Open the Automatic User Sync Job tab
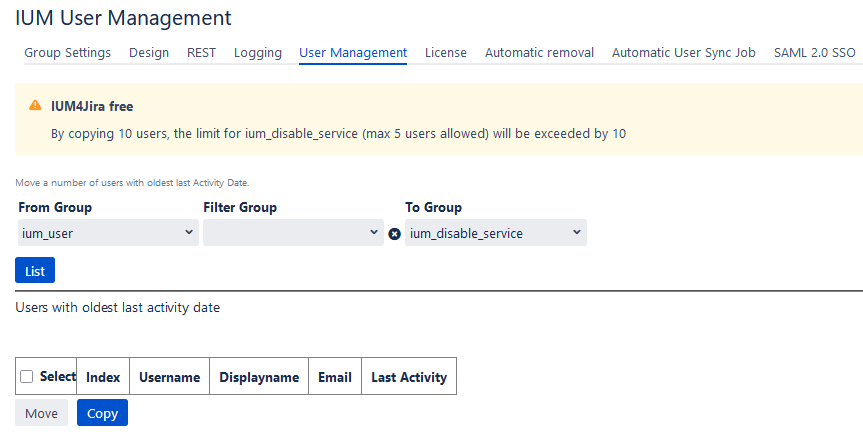This screenshot has height=438, width=863. pos(683,53)
